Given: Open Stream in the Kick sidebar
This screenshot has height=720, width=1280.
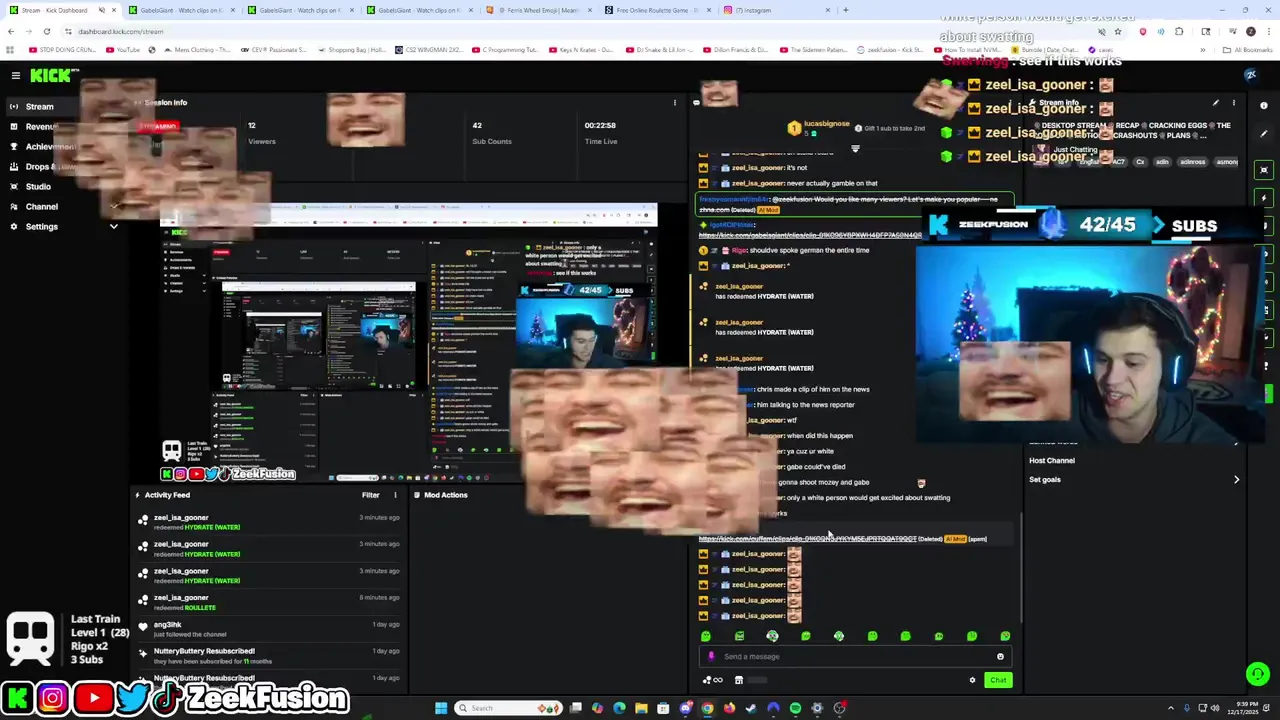Looking at the screenshot, I should [x=39, y=106].
